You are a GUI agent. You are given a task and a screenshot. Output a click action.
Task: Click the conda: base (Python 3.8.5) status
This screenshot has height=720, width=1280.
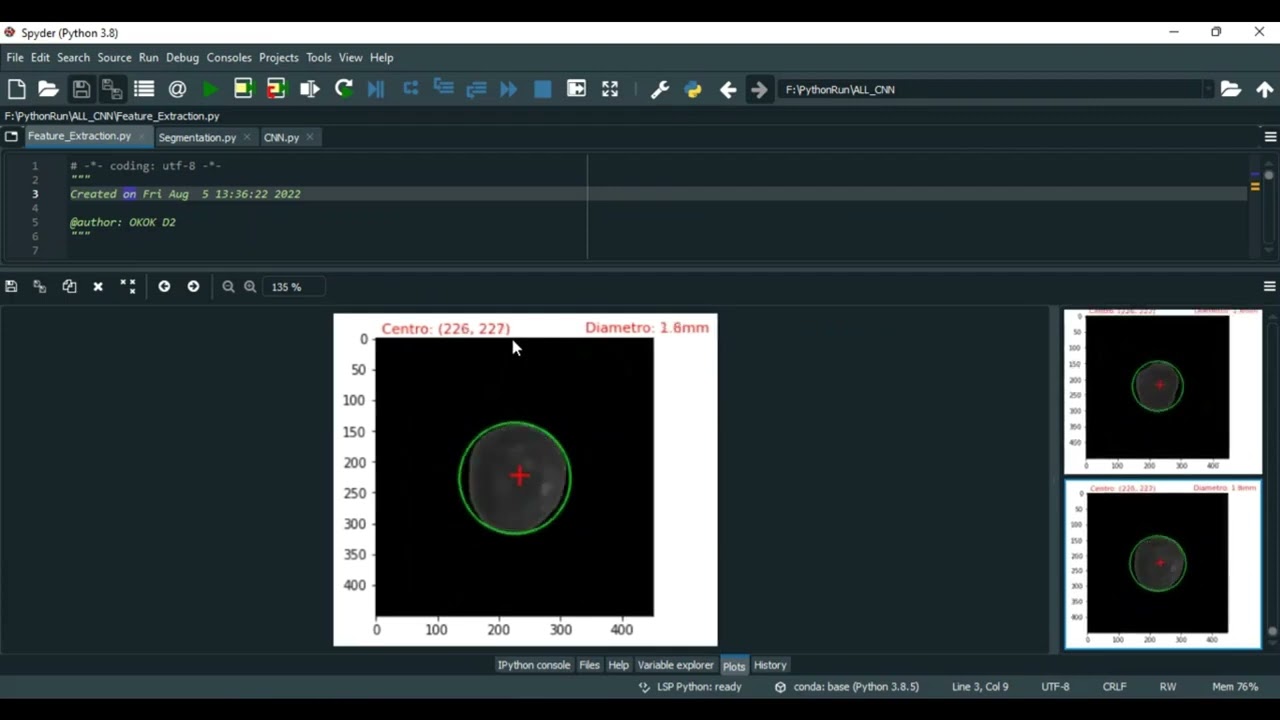pyautogui.click(x=846, y=687)
